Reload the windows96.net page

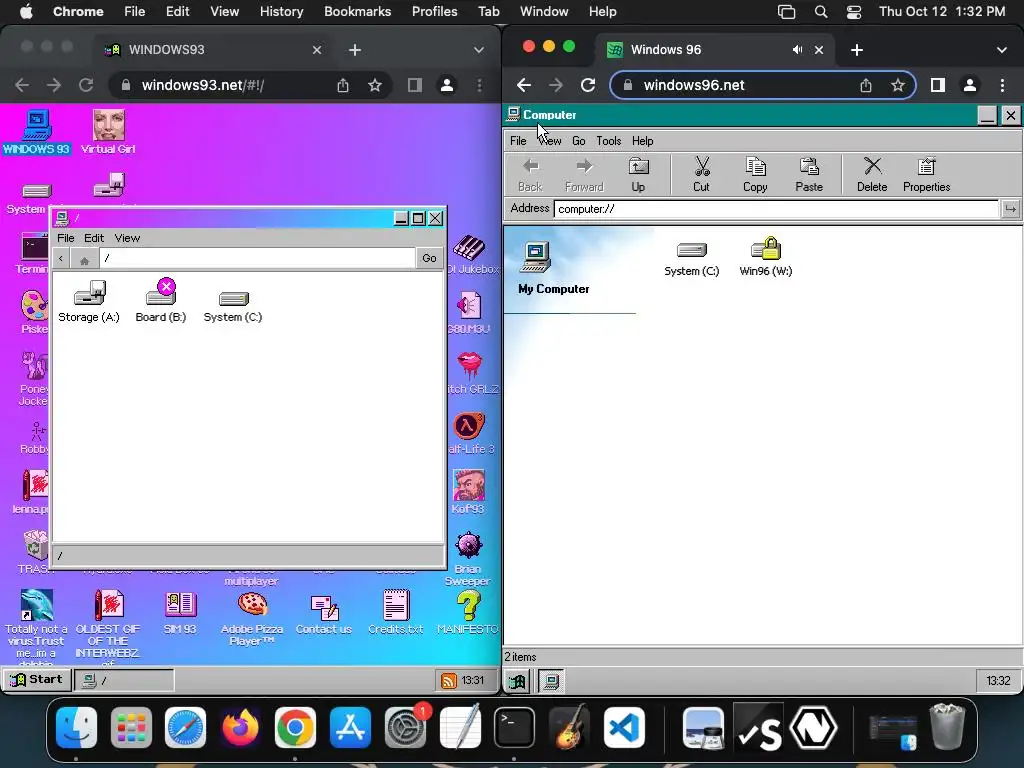[x=588, y=85]
